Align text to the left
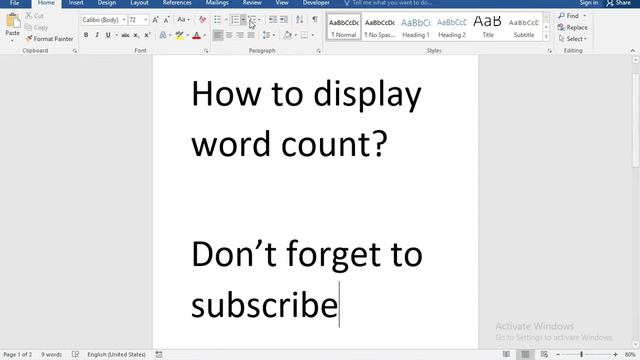 coord(218,36)
